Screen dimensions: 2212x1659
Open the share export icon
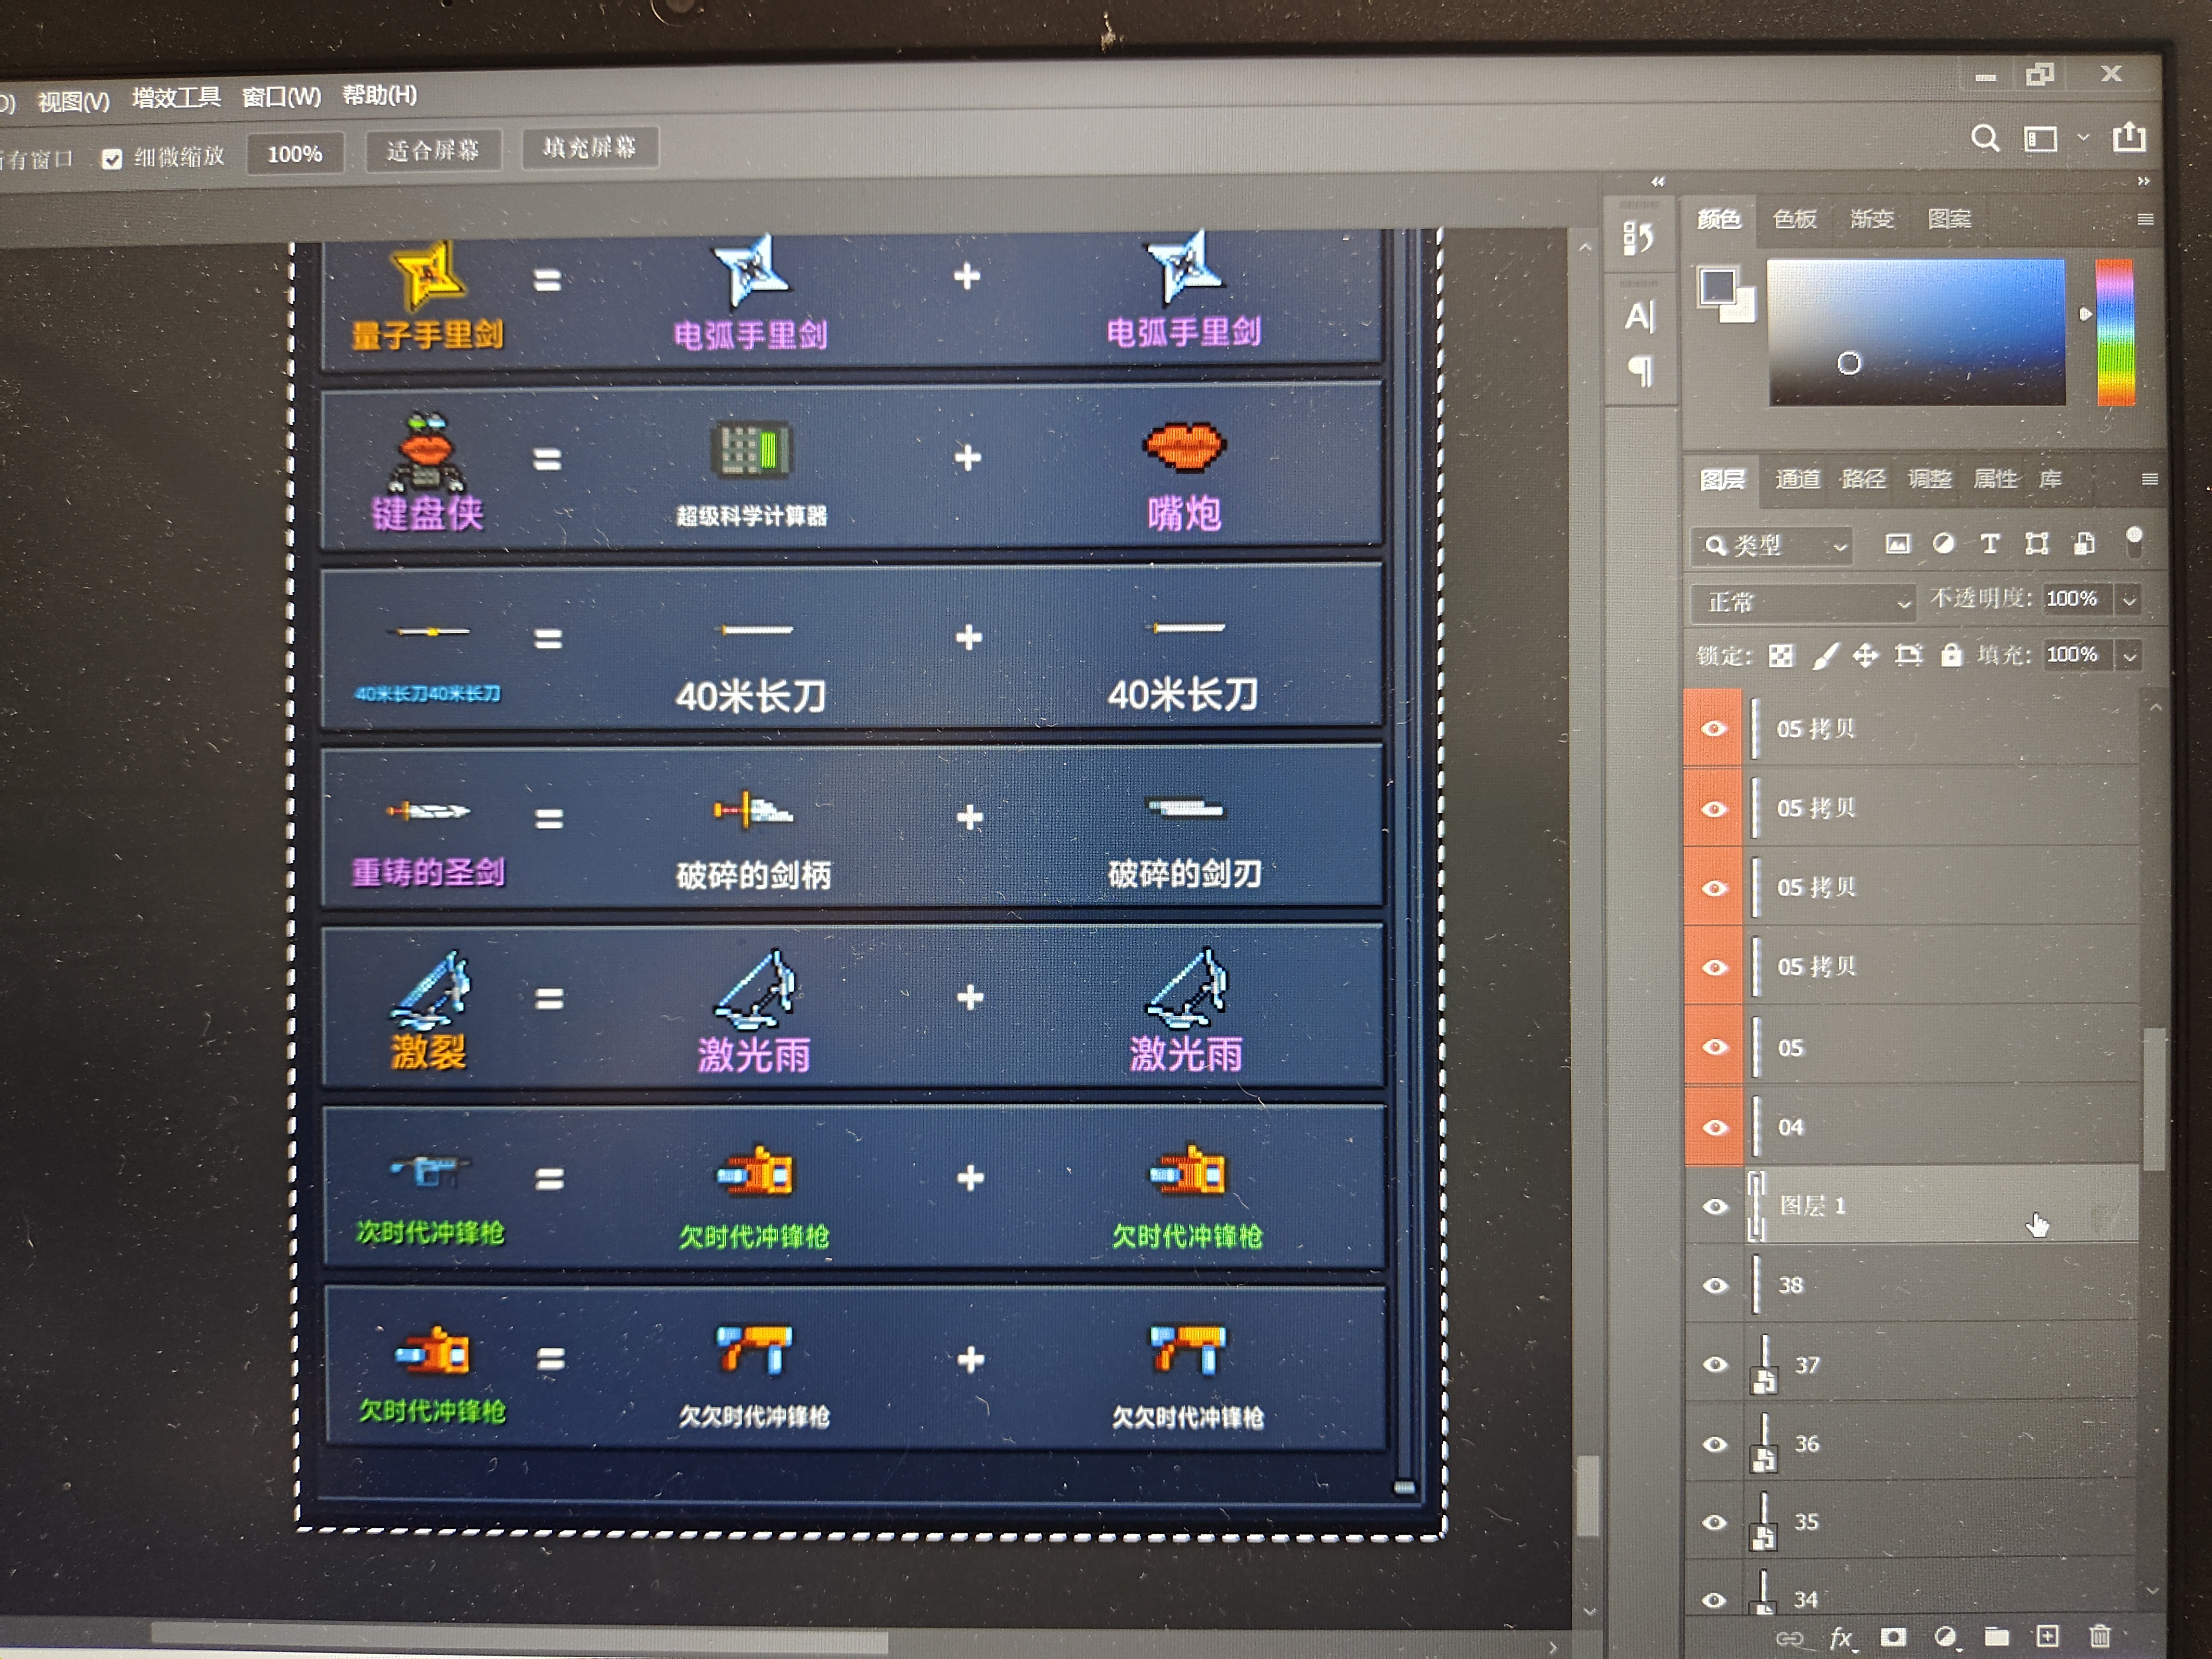pyautogui.click(x=2129, y=137)
